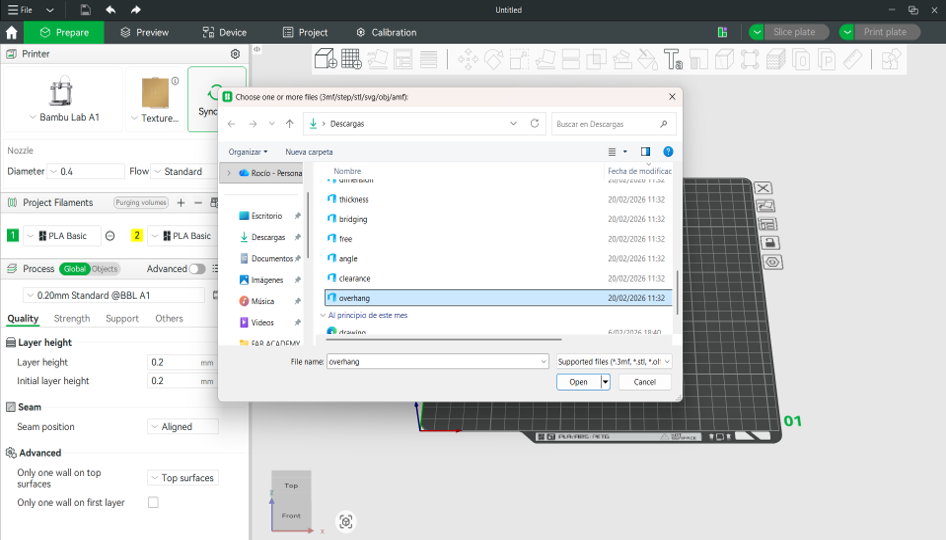Open Purging volumes button

[141, 203]
